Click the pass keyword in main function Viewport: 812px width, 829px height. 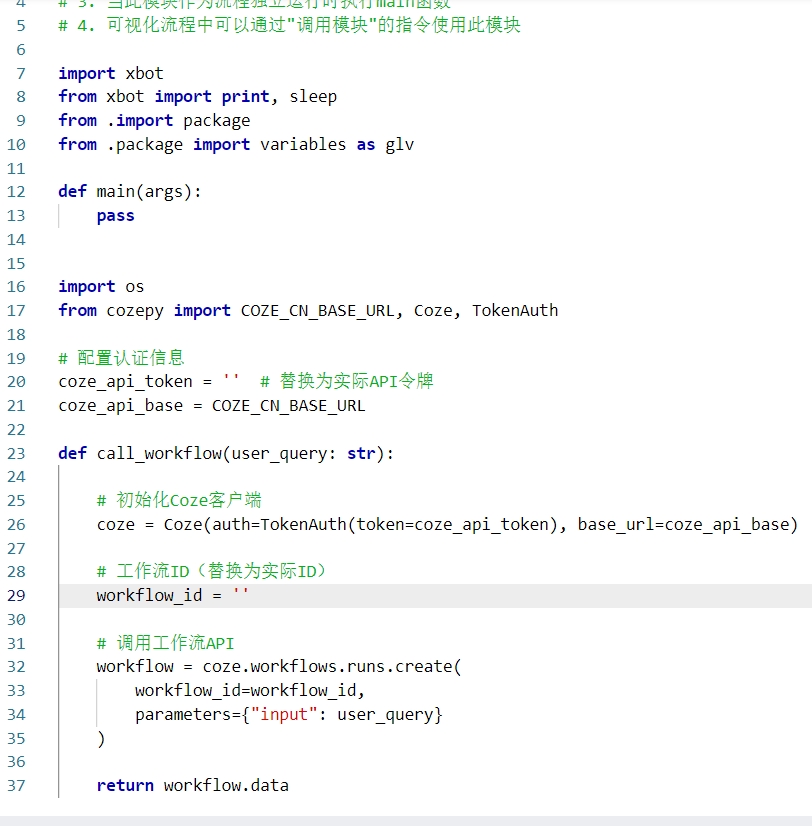pyautogui.click(x=115, y=216)
